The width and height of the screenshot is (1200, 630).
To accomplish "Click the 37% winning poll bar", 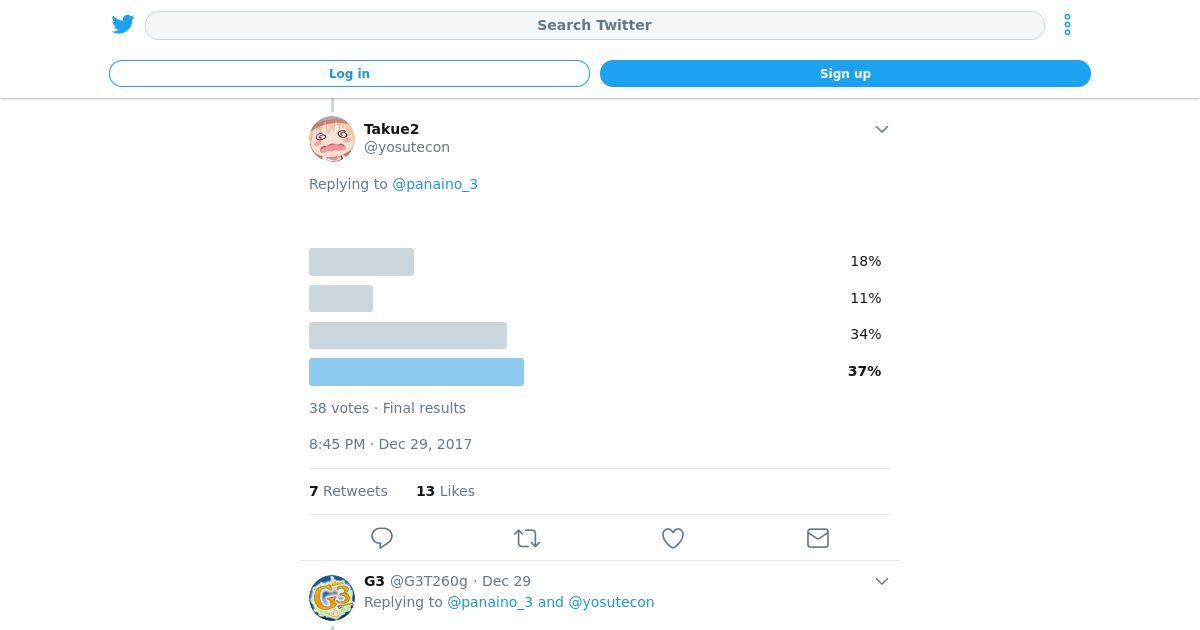I will tap(416, 372).
